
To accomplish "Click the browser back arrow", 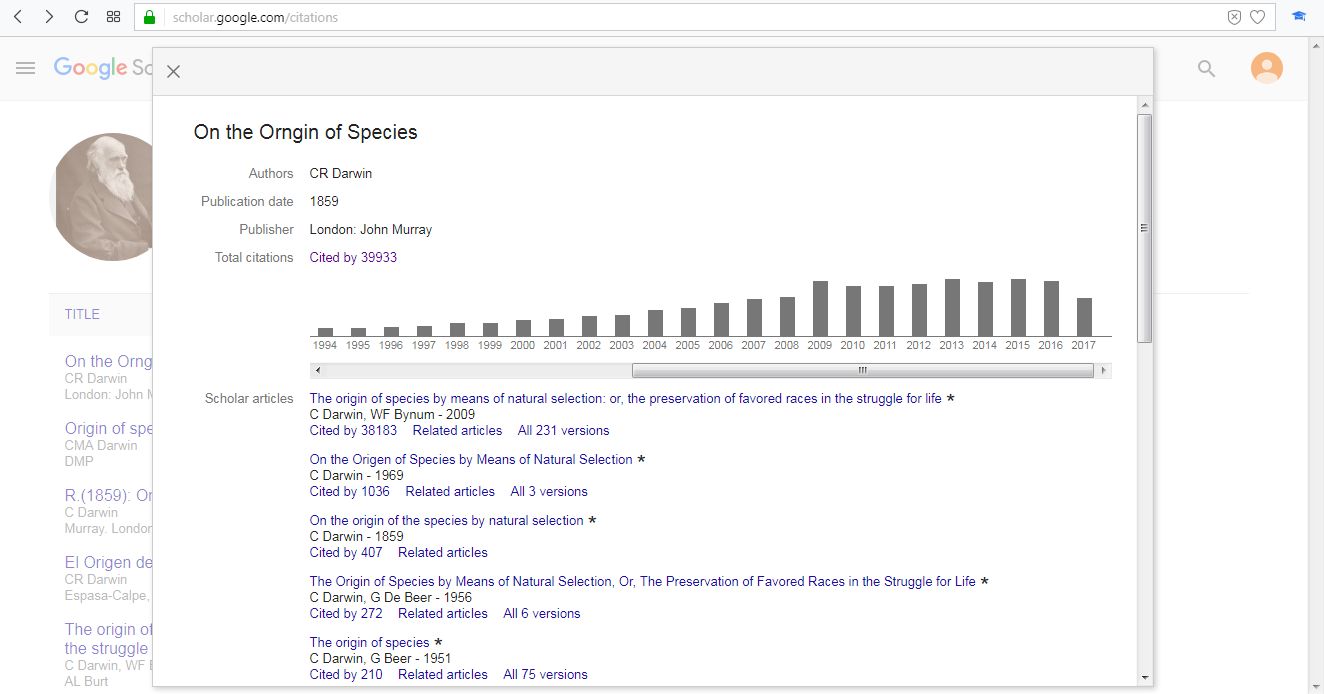I will point(18,17).
